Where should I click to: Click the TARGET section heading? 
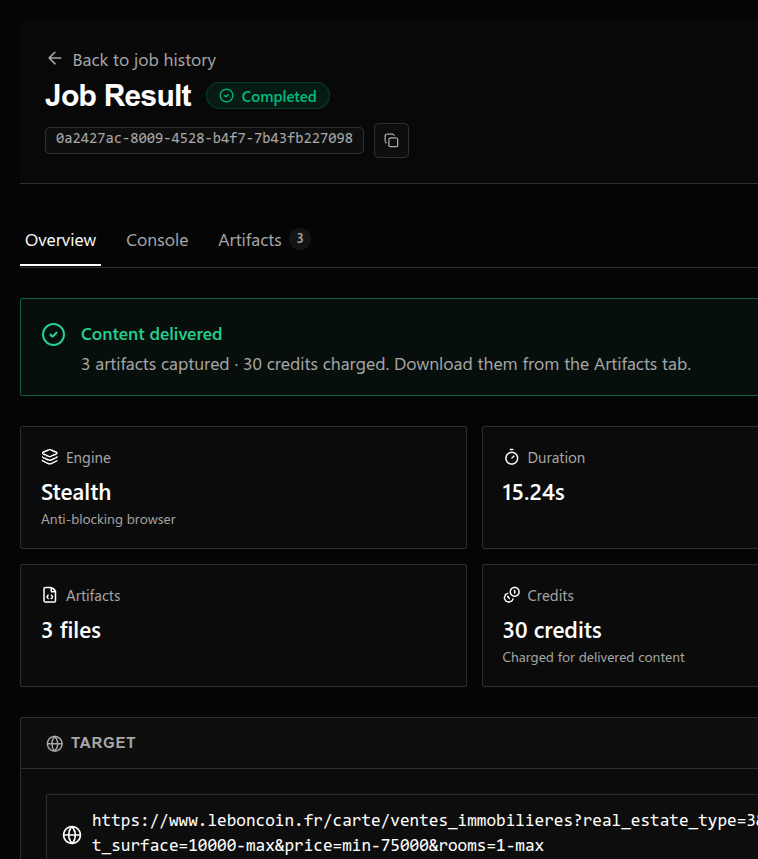(103, 743)
